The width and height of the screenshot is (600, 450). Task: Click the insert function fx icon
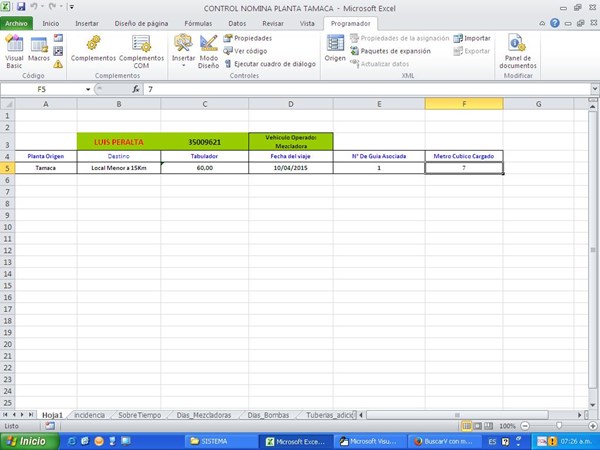click(136, 89)
